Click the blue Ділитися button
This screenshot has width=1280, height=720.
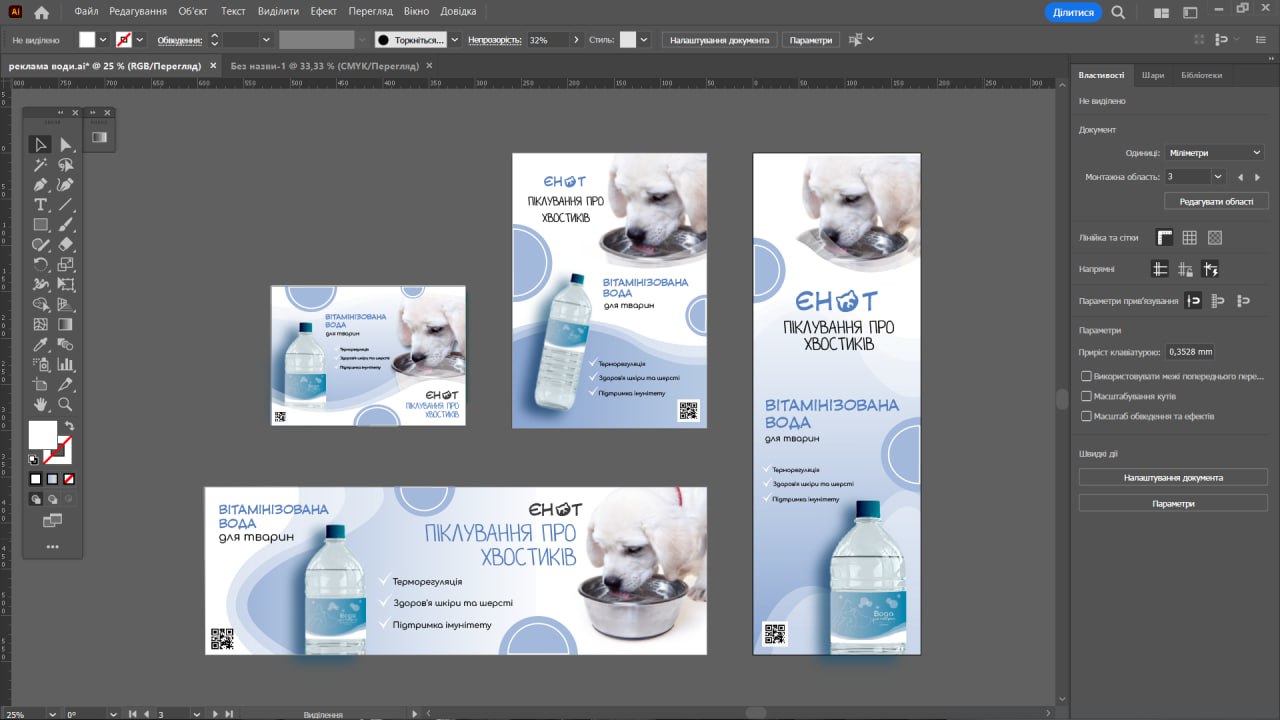(1073, 12)
